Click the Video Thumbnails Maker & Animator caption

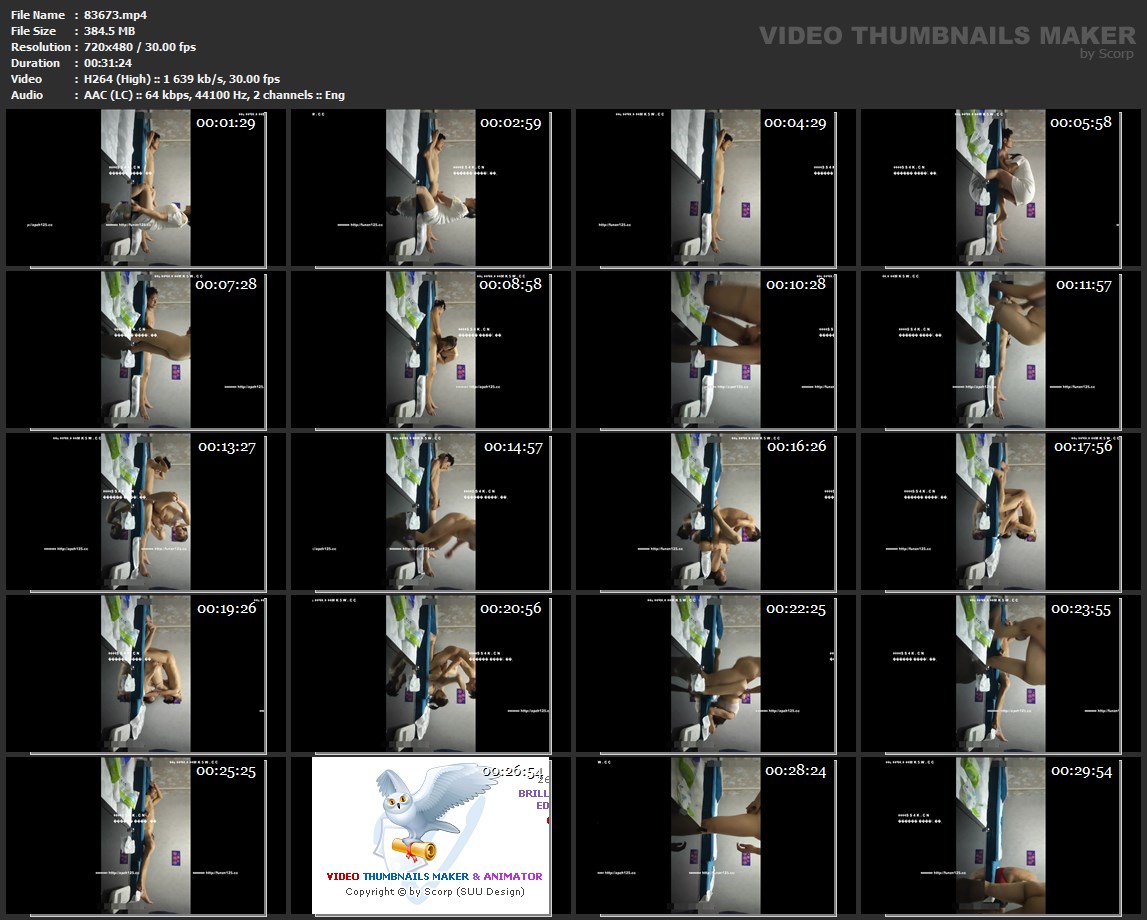[435, 876]
